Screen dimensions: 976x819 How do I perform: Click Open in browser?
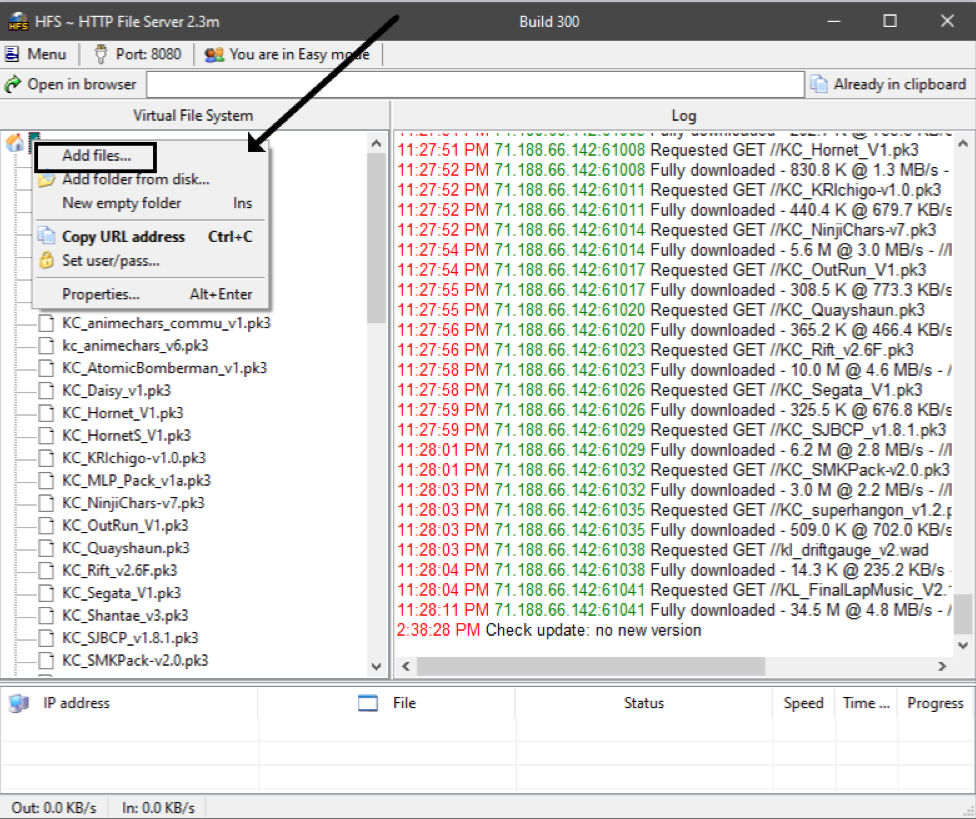[71, 84]
